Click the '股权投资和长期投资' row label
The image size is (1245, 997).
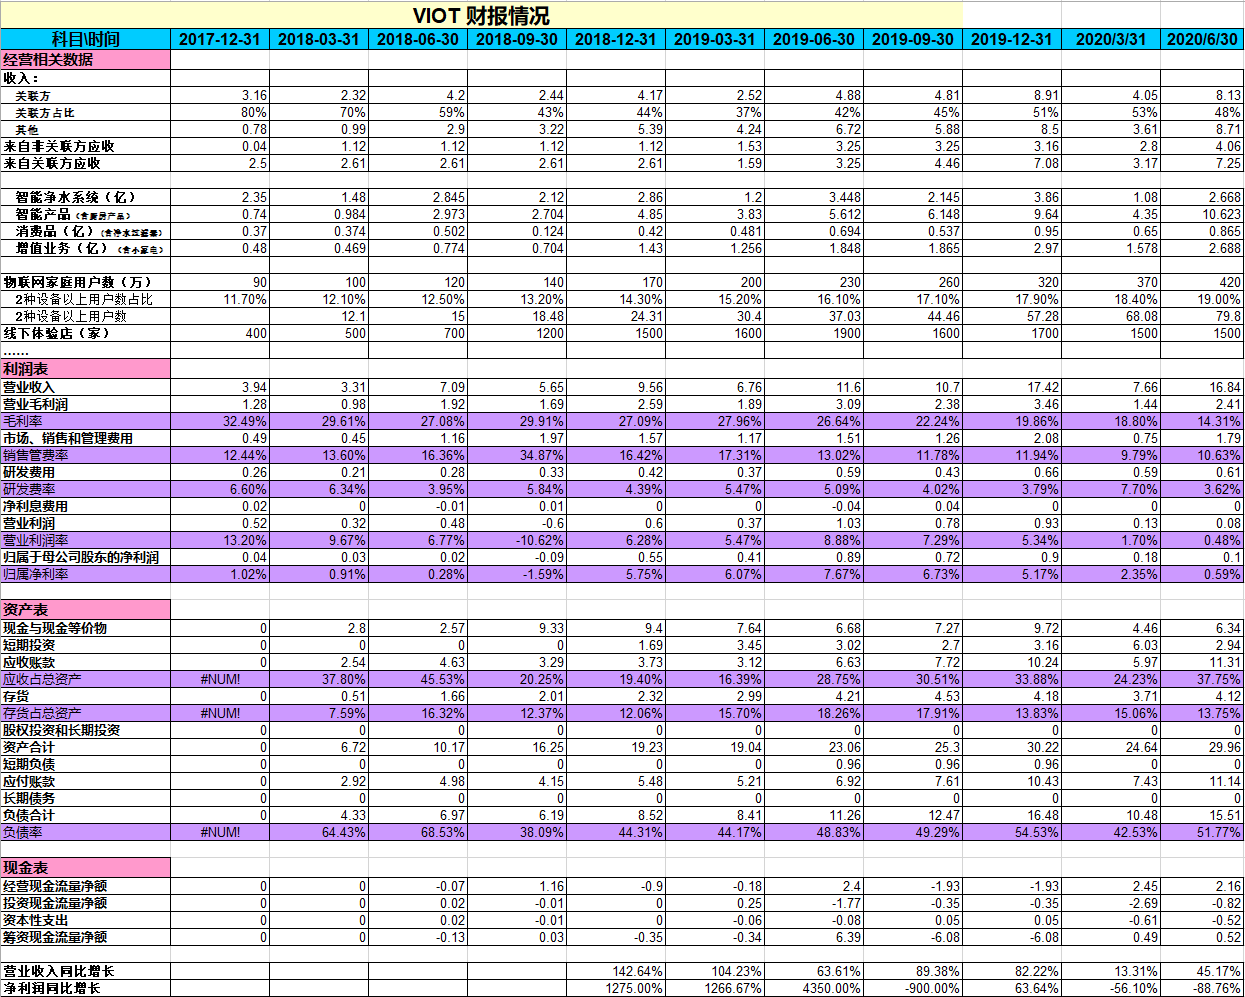tap(62, 730)
